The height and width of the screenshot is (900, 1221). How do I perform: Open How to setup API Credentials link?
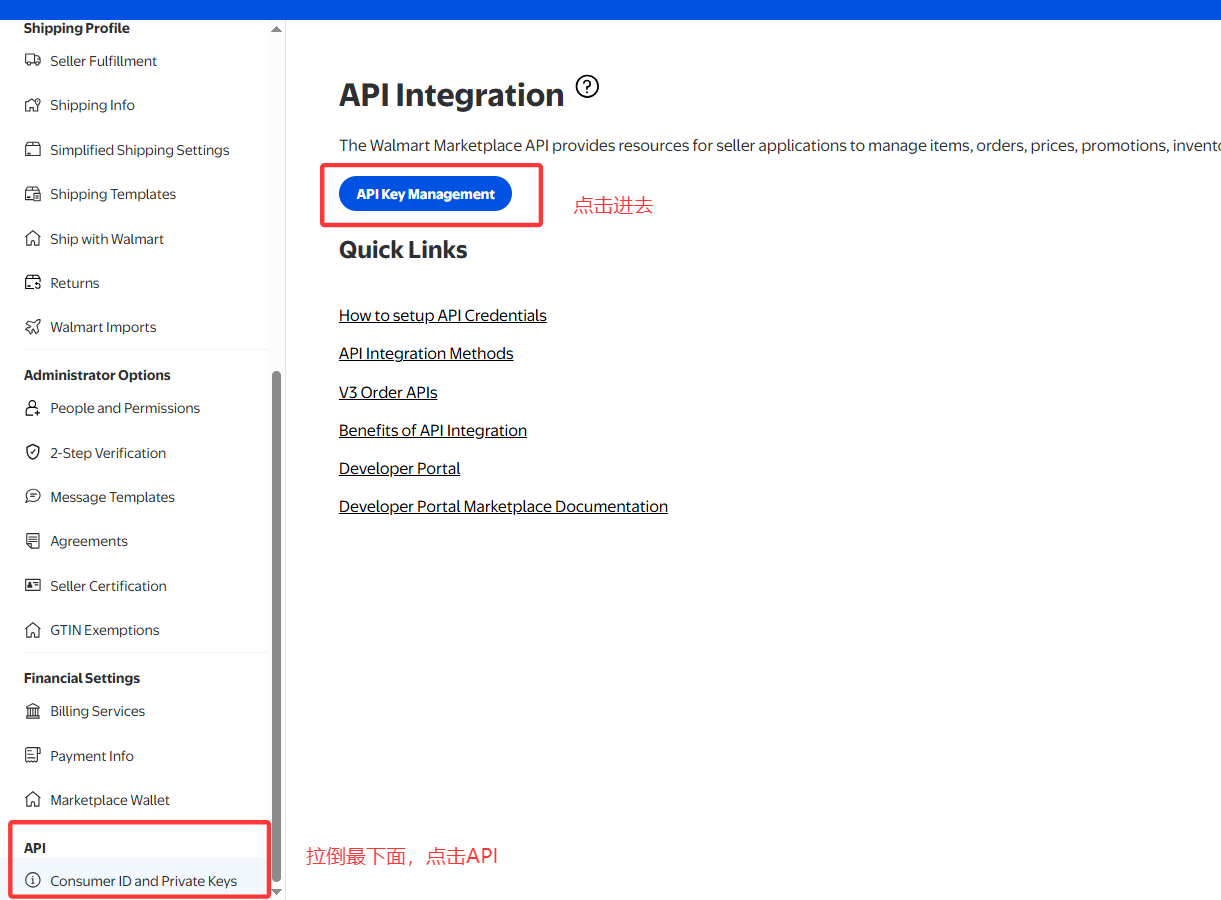pos(443,315)
